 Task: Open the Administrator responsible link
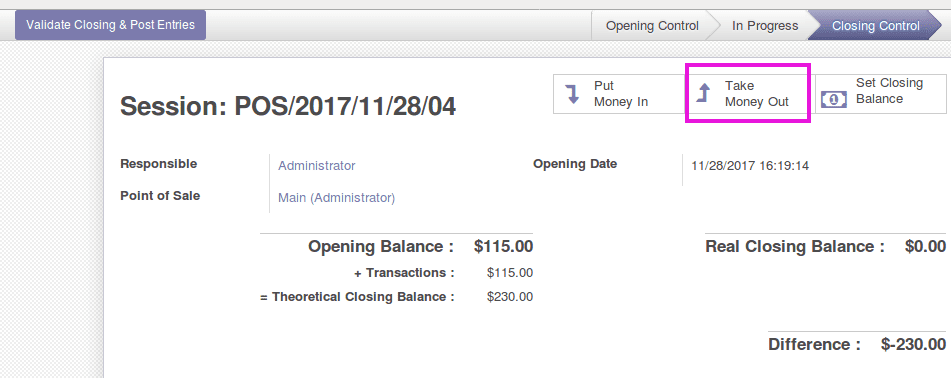[x=317, y=166]
